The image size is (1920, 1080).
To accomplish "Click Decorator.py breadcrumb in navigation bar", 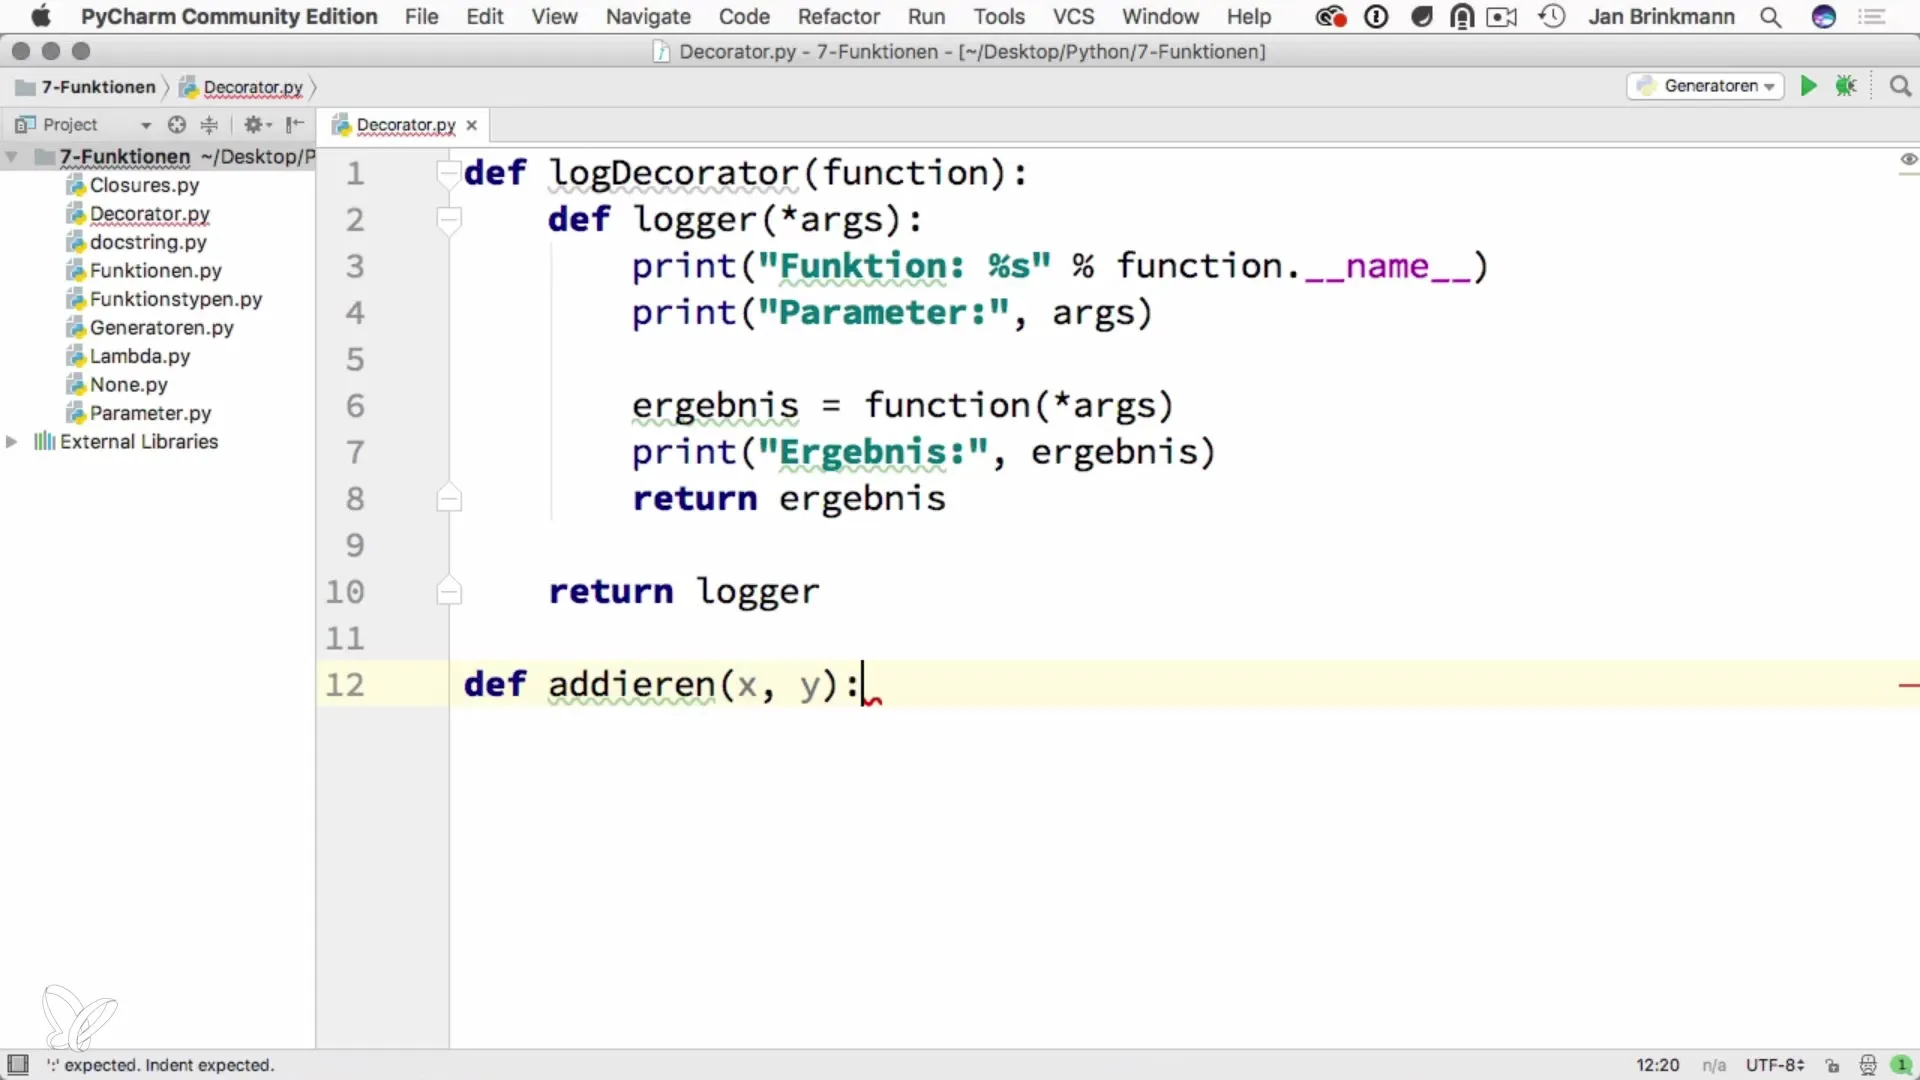I will tap(241, 87).
